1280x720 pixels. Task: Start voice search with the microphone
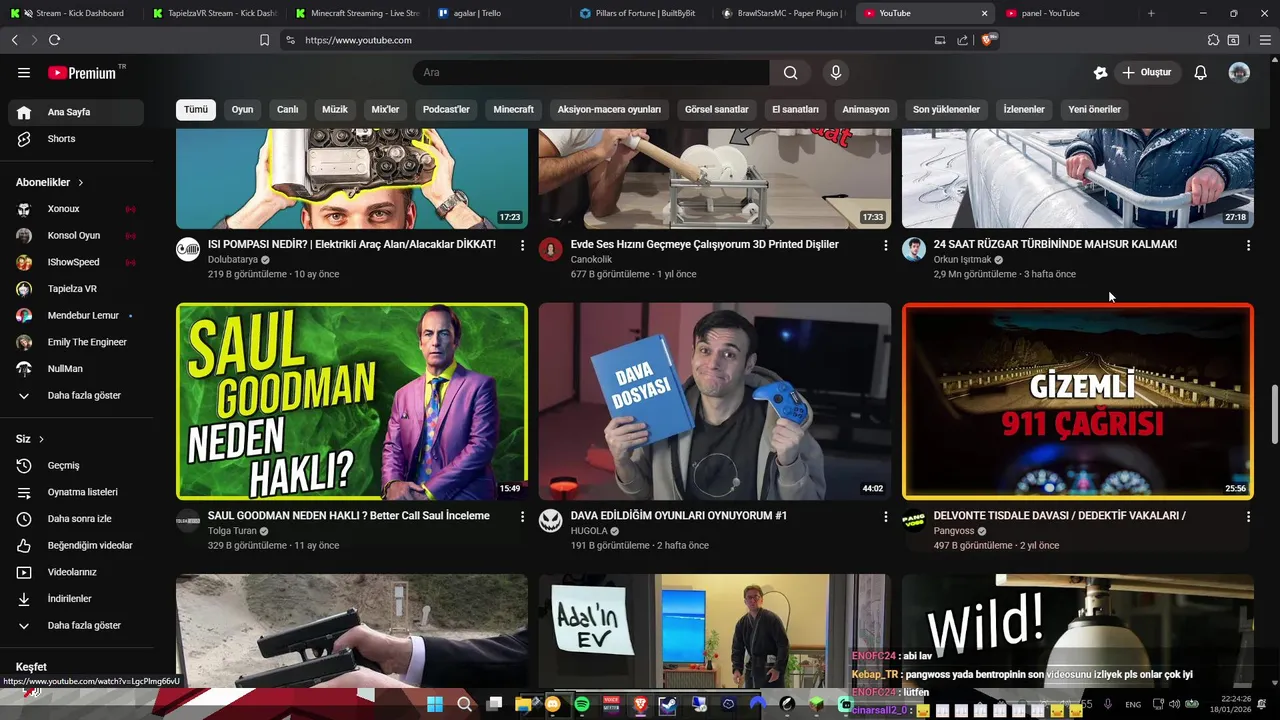click(836, 72)
